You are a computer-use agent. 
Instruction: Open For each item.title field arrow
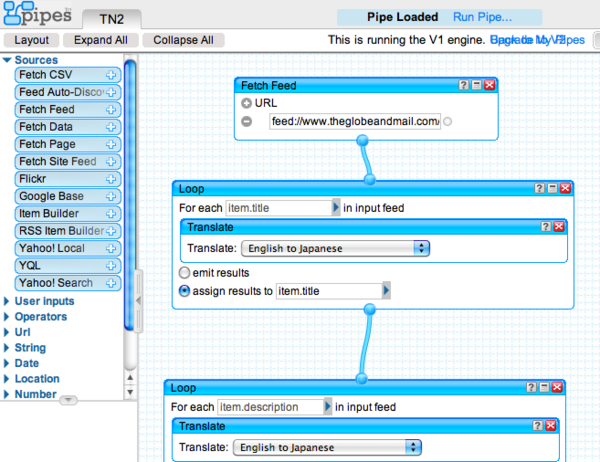tap(336, 208)
